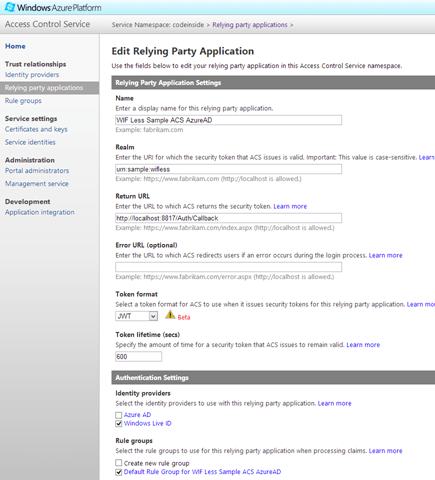Screen dimensions: 435x480
Task: Click into the Name text field
Action: [228, 120]
